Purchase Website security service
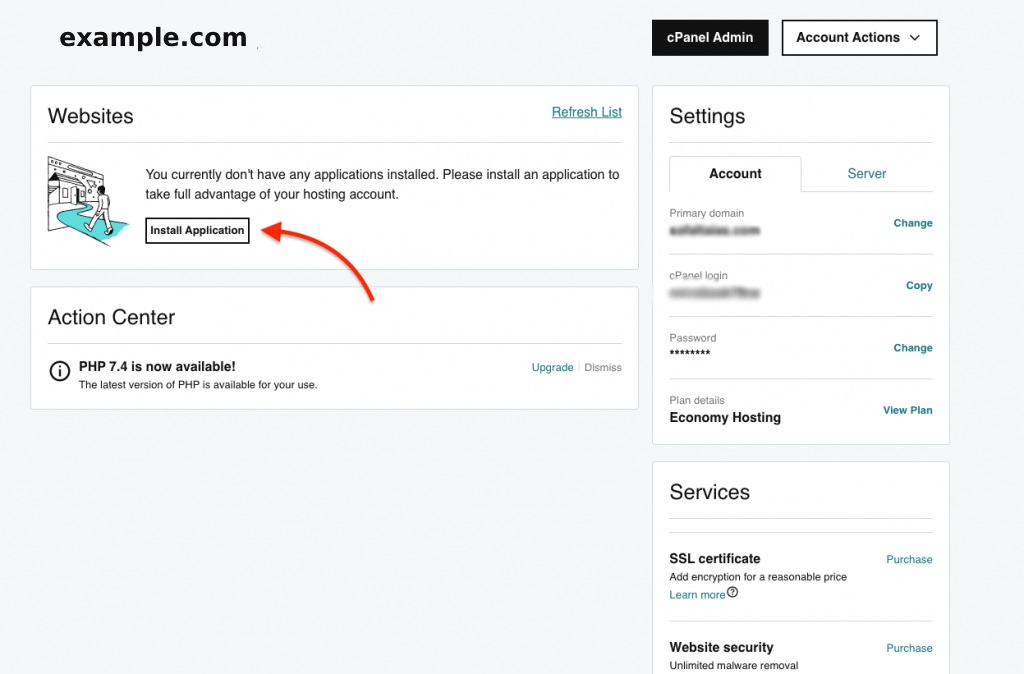 909,648
